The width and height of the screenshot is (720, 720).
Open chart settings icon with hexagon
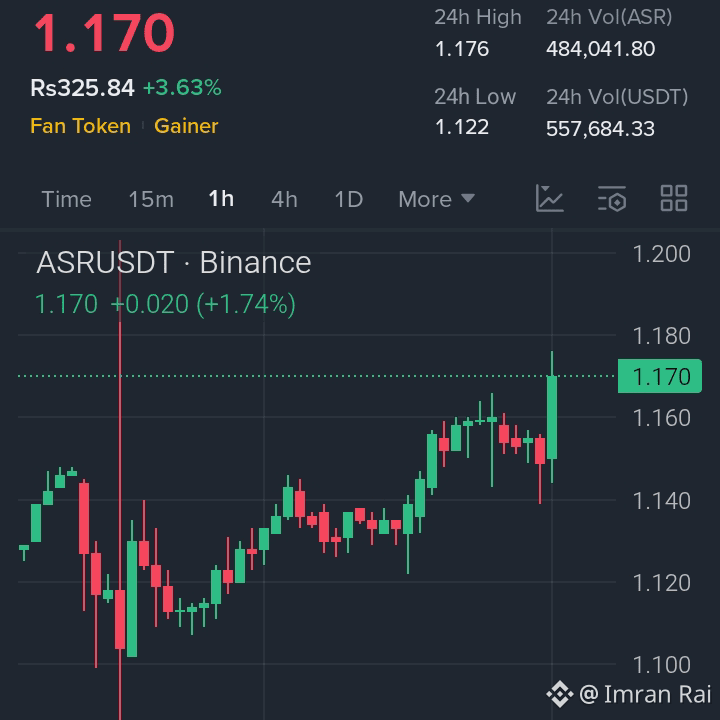(x=612, y=198)
